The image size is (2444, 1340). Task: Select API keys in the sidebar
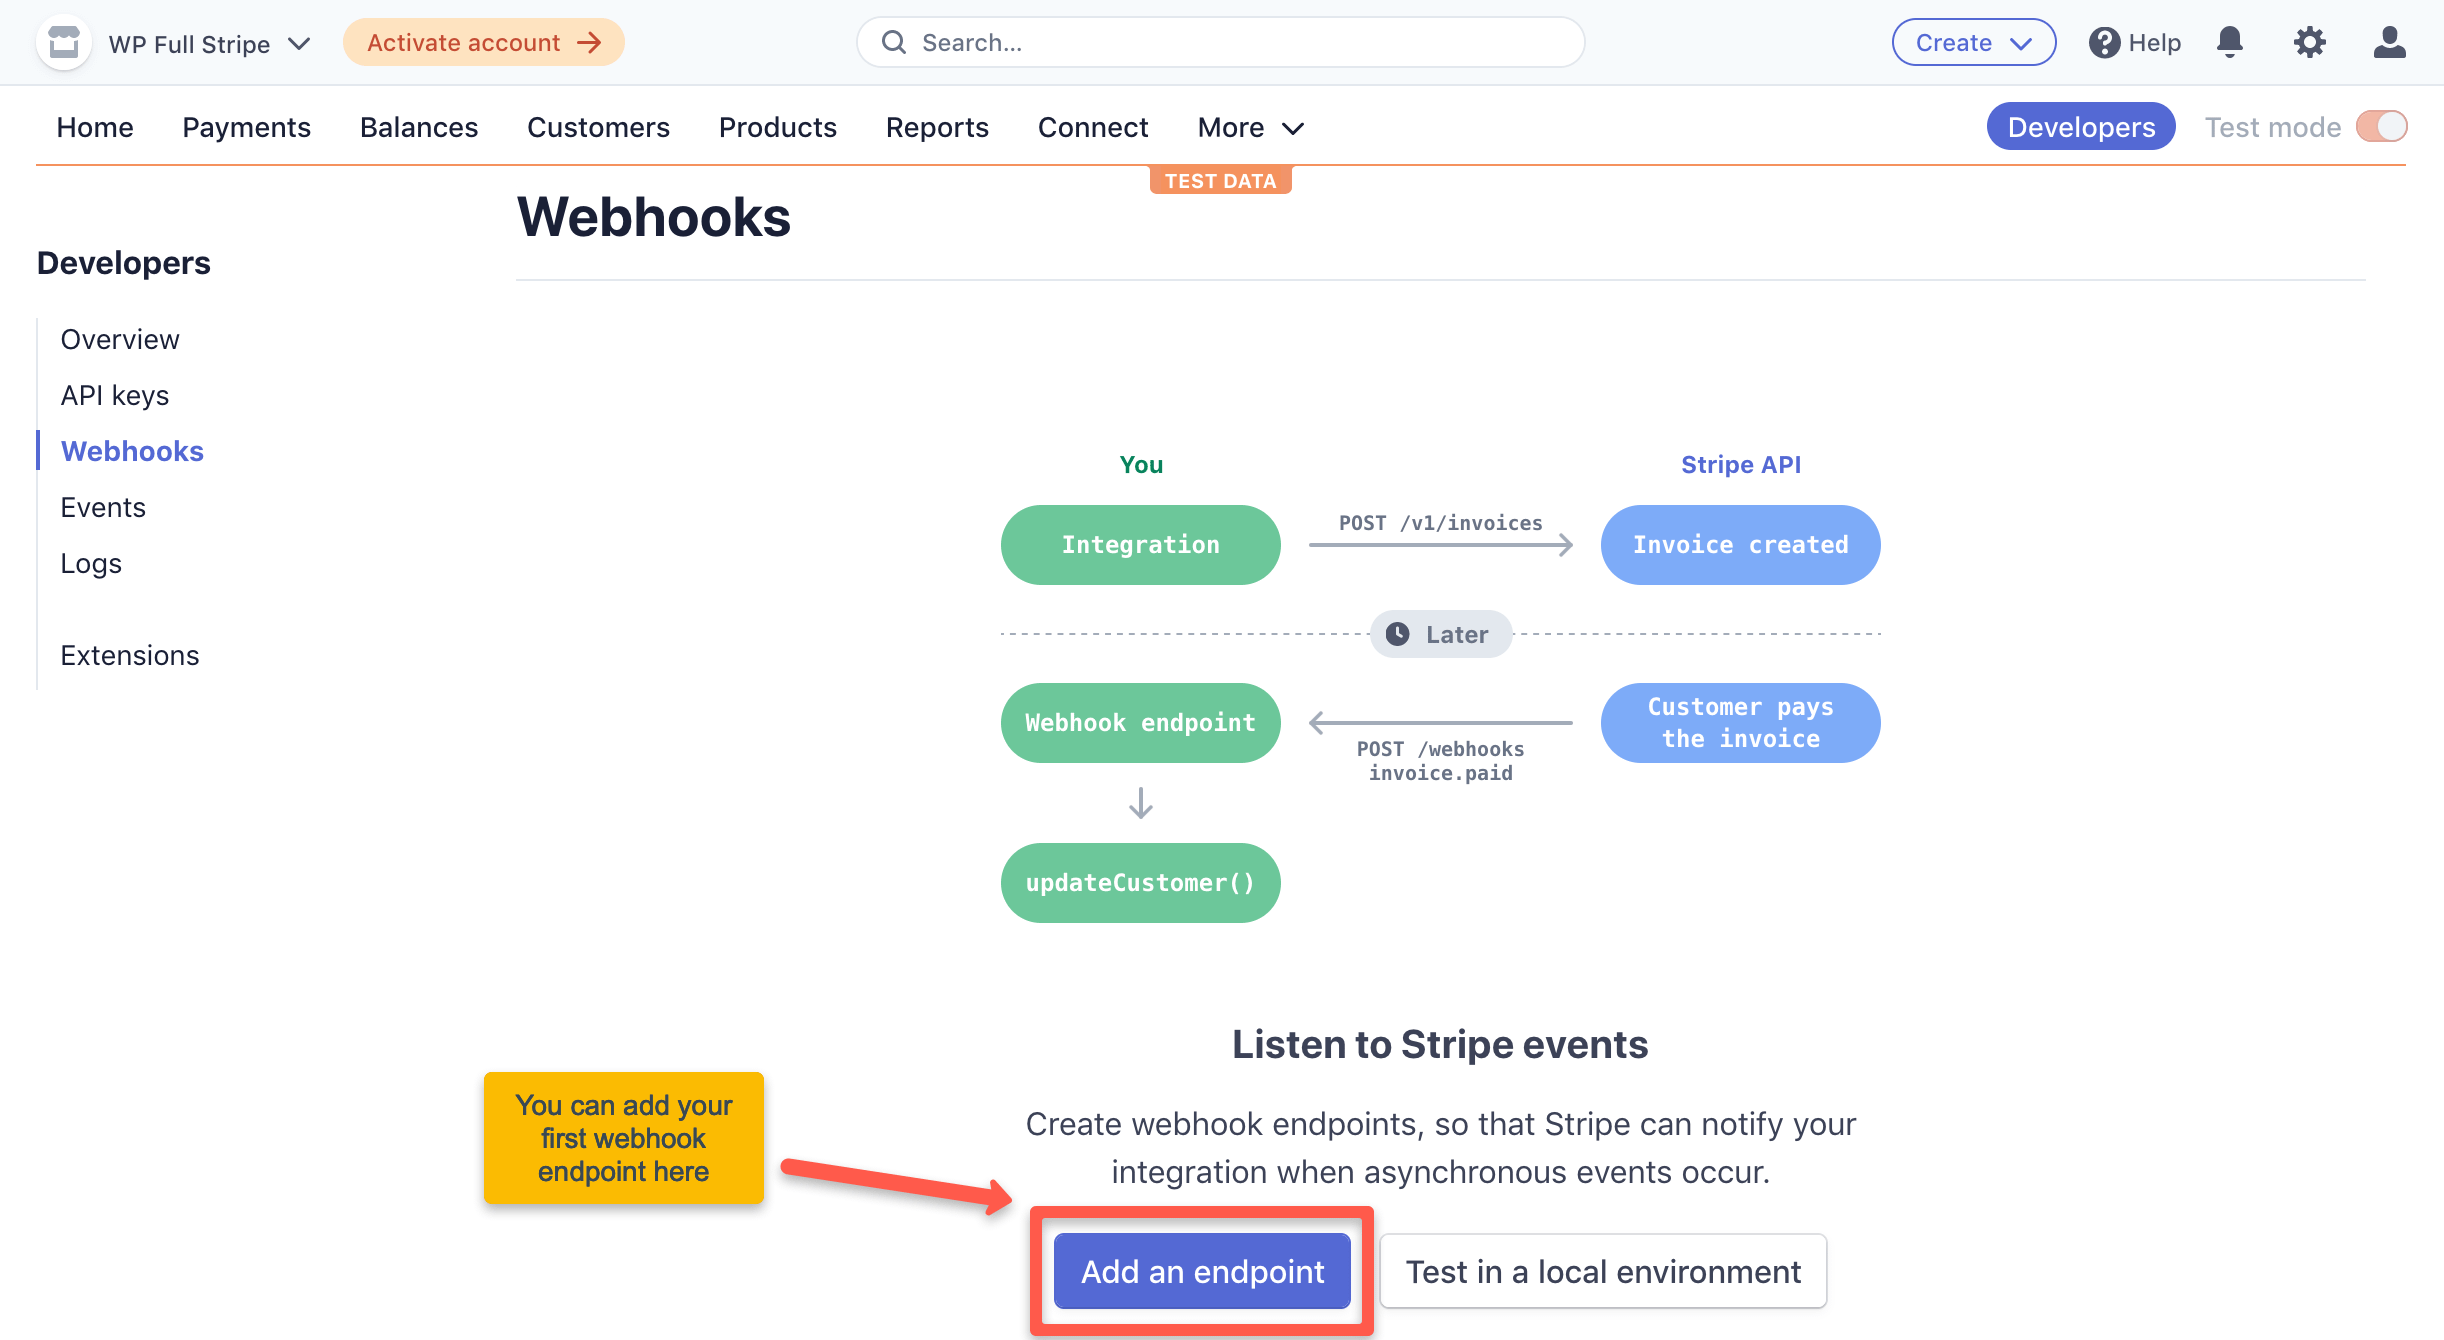pyautogui.click(x=114, y=394)
